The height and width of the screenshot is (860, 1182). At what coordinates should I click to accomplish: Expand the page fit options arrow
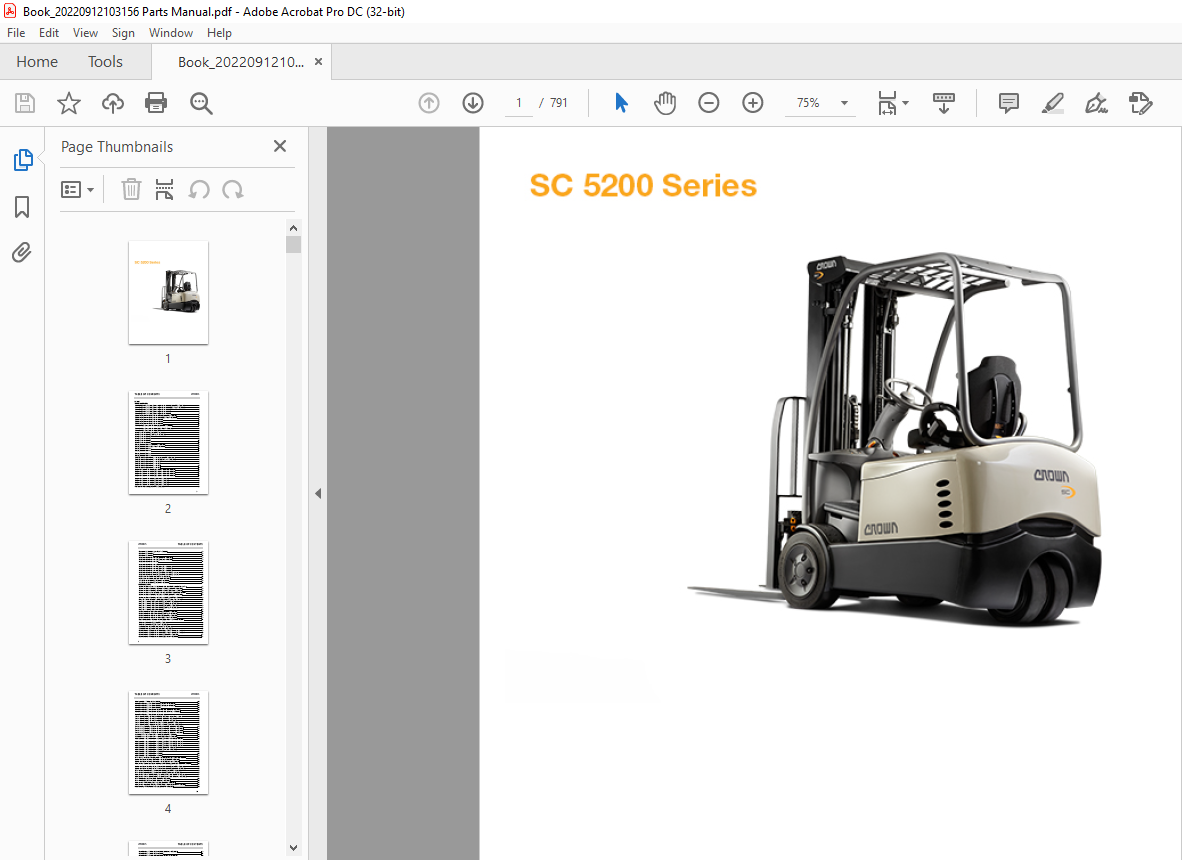pos(905,103)
